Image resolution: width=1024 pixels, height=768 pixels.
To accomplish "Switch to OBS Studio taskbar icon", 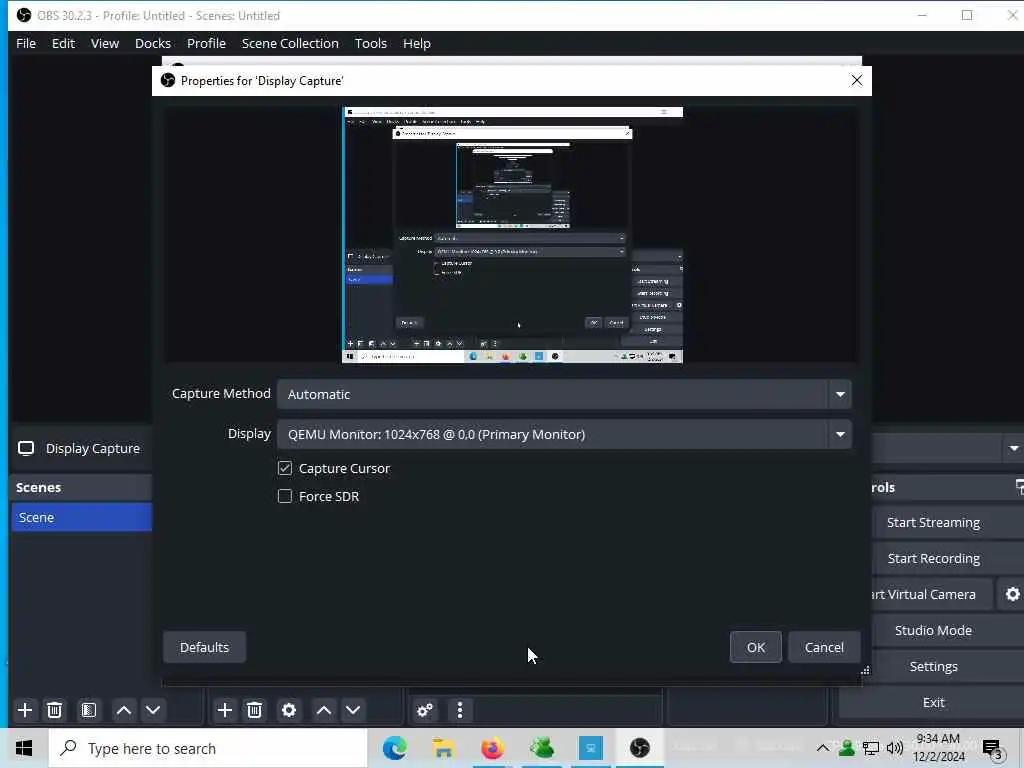I will pos(640,748).
